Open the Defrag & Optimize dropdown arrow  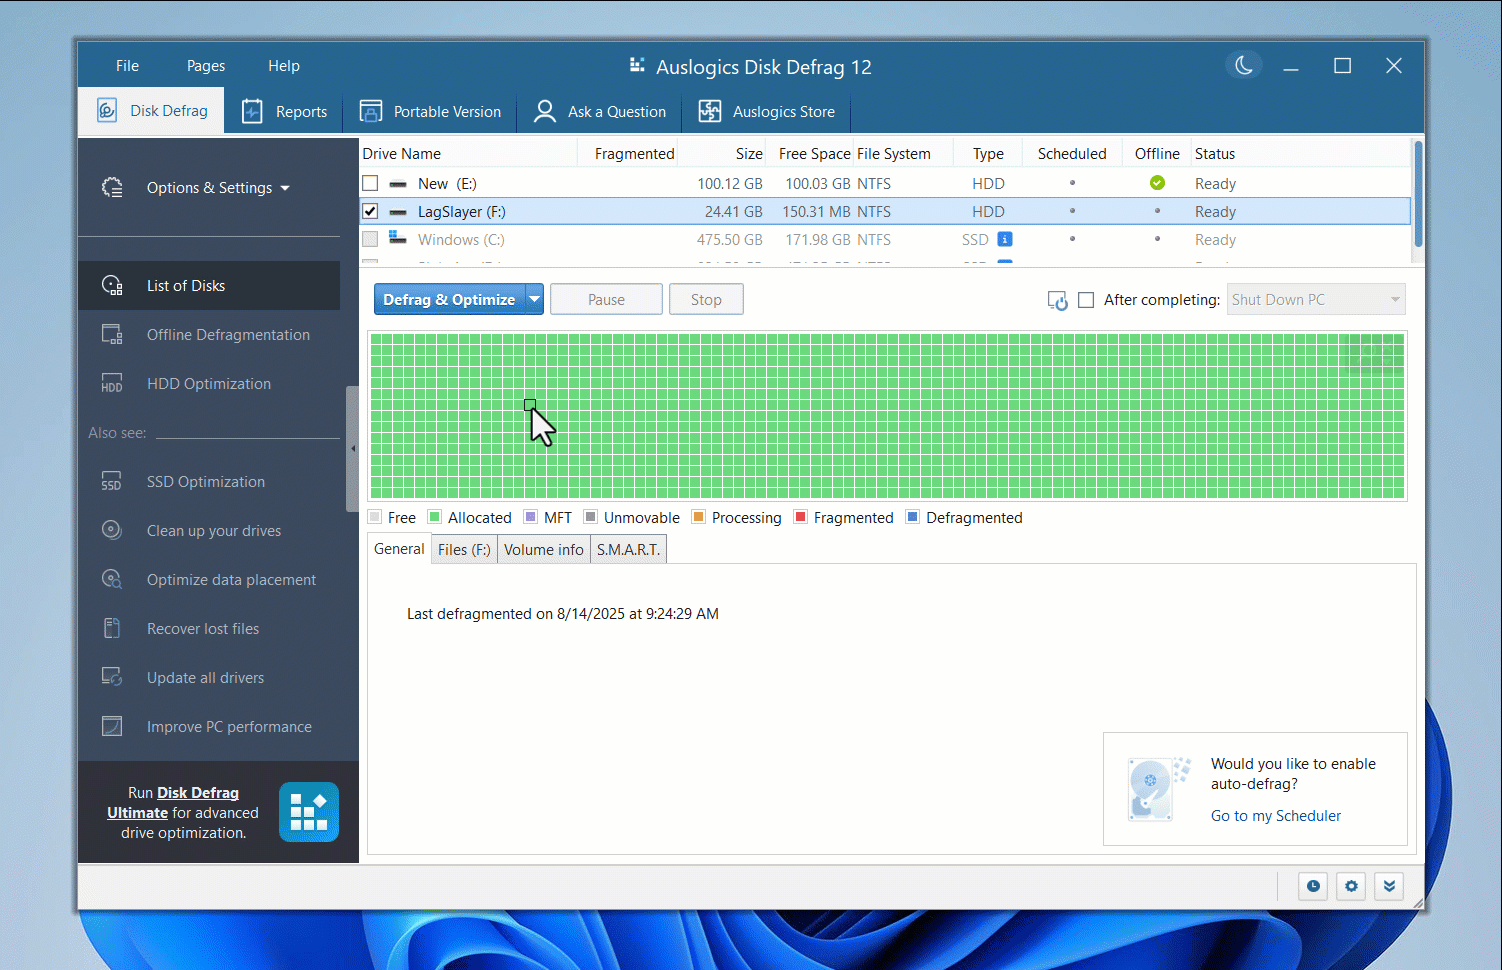[535, 298]
